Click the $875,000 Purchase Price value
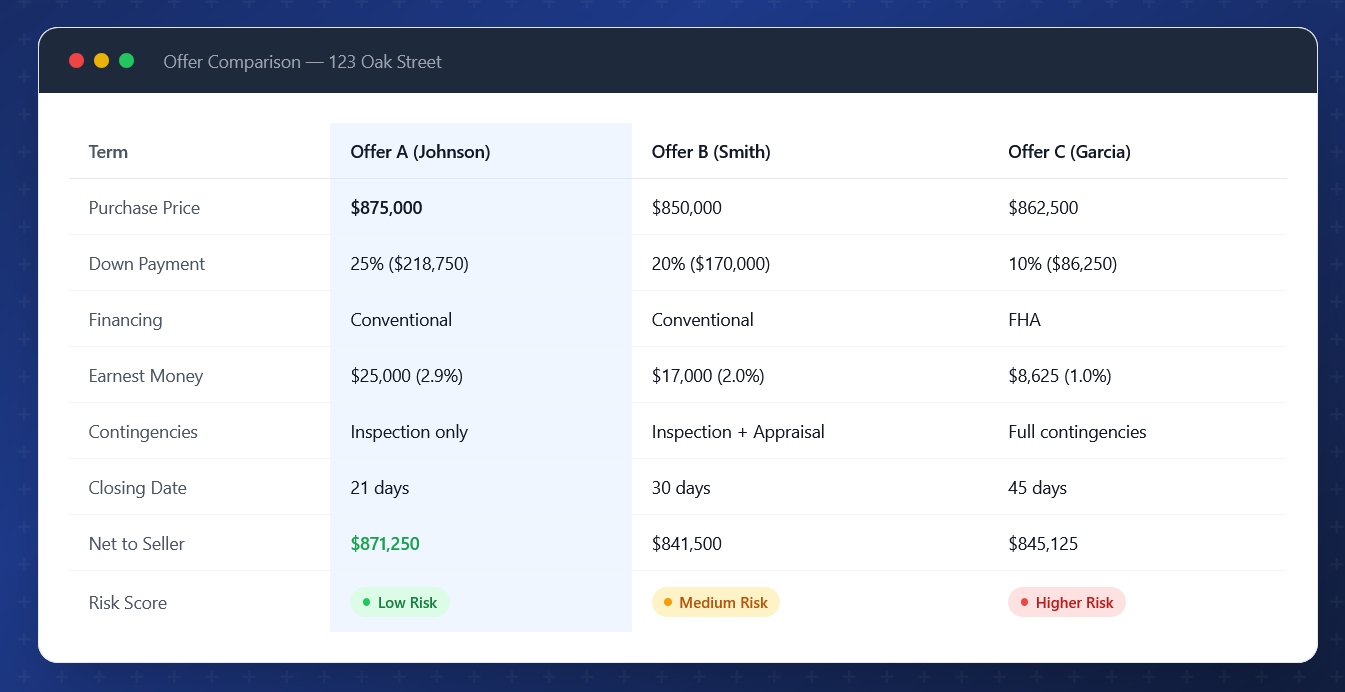 (386, 207)
